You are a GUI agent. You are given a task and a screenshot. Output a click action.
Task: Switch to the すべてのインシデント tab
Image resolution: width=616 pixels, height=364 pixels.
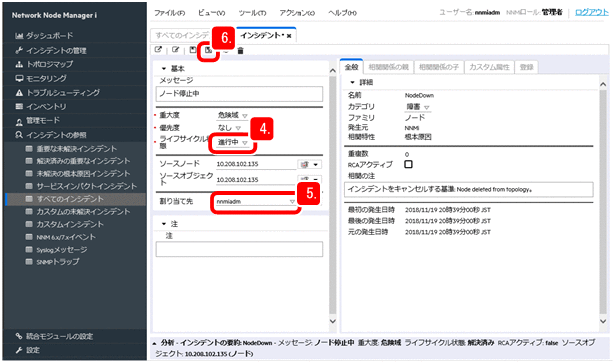click(182, 35)
